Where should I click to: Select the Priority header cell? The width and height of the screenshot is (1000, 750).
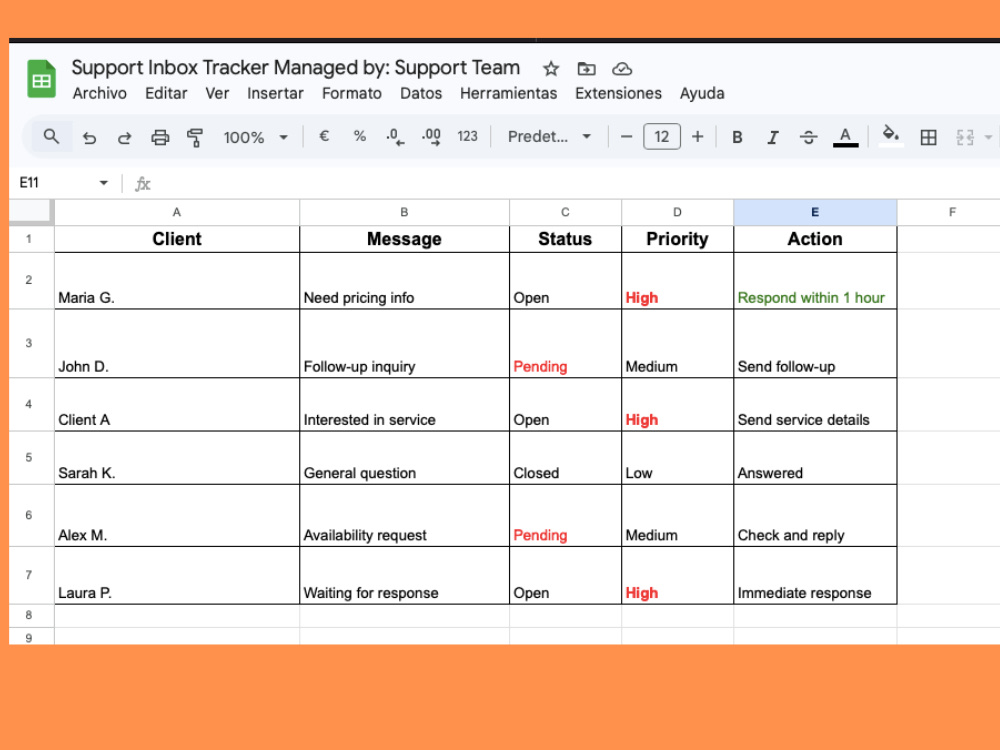(x=677, y=239)
